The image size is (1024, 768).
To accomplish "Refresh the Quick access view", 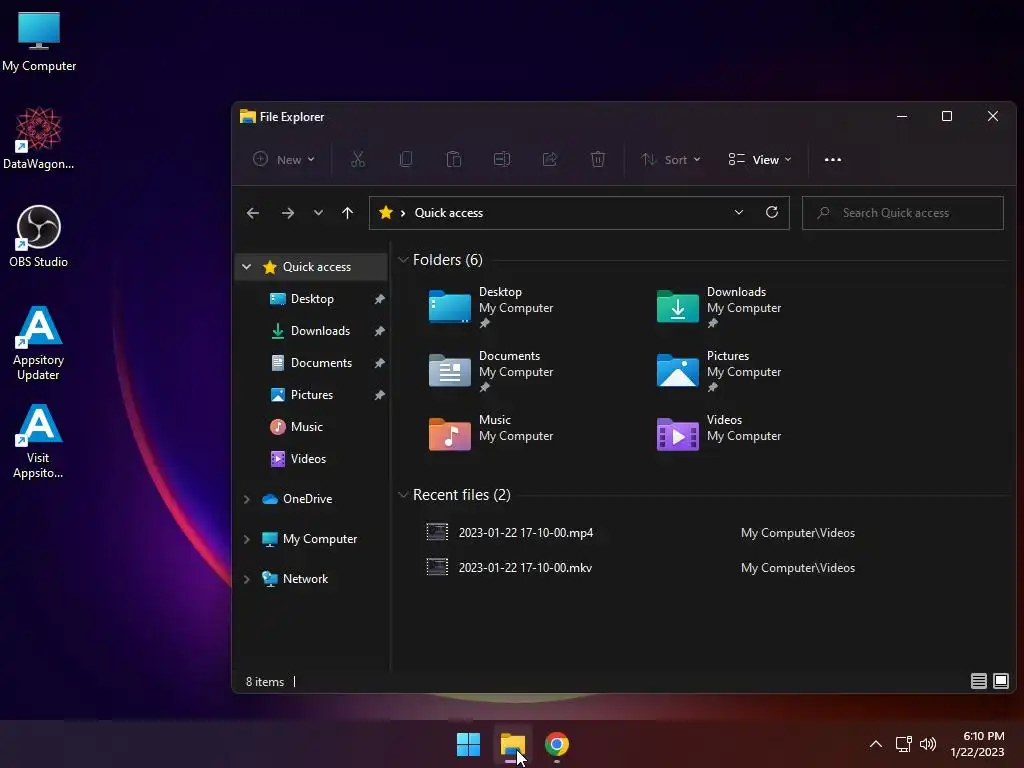I will click(772, 212).
